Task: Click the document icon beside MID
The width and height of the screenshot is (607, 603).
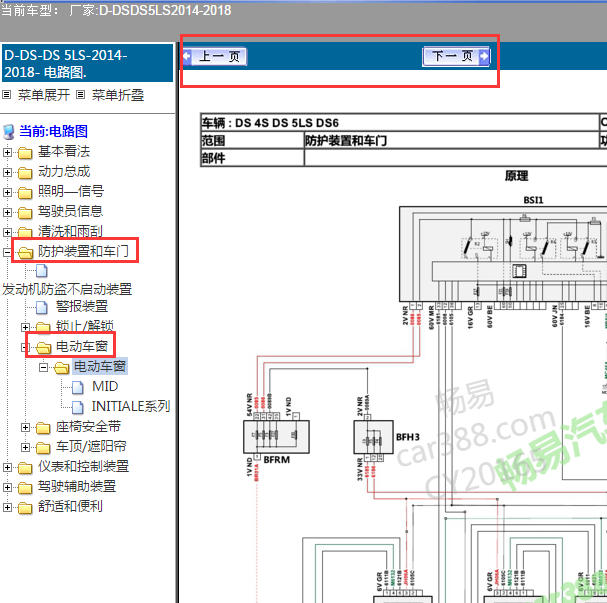Action: tap(78, 387)
